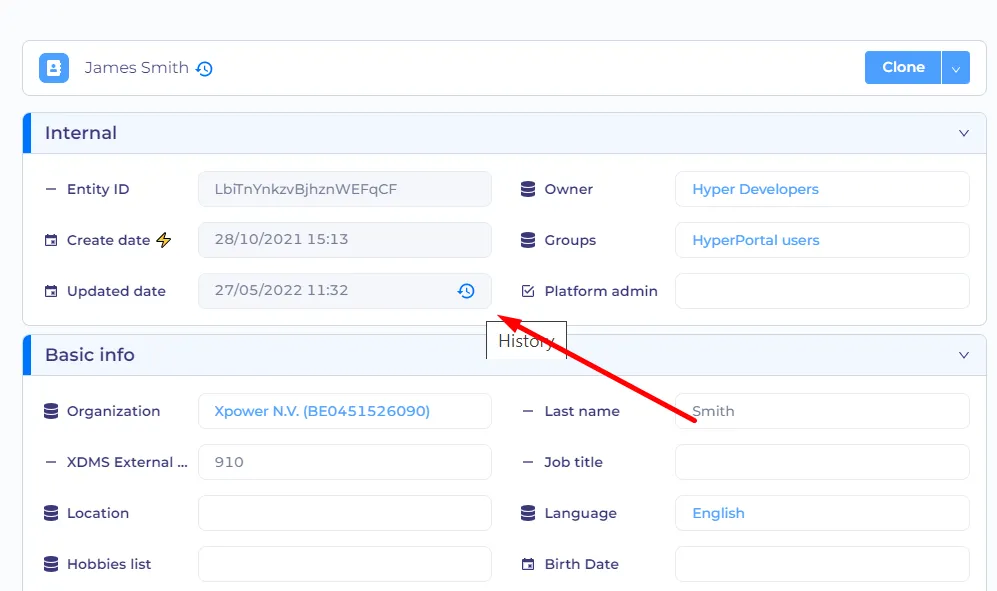
Task: Click database icon beside Organization label
Action: coord(51,411)
